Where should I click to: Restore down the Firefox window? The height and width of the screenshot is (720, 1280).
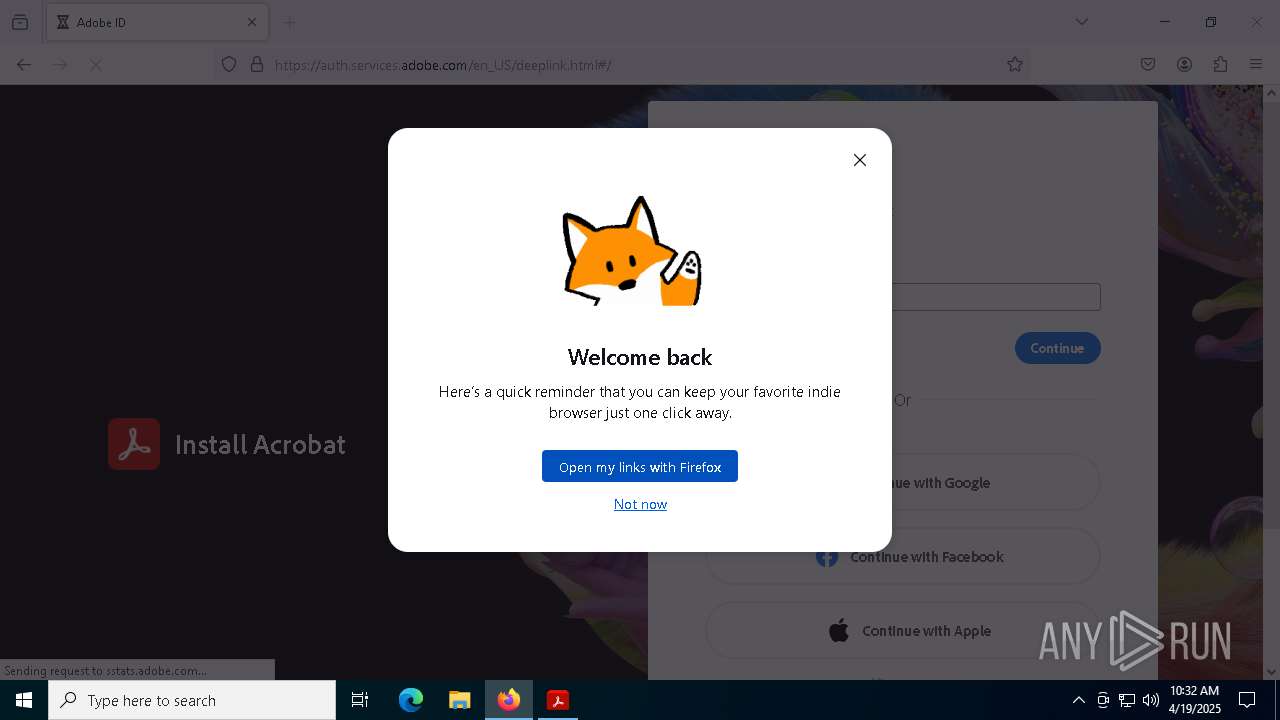tap(1211, 22)
